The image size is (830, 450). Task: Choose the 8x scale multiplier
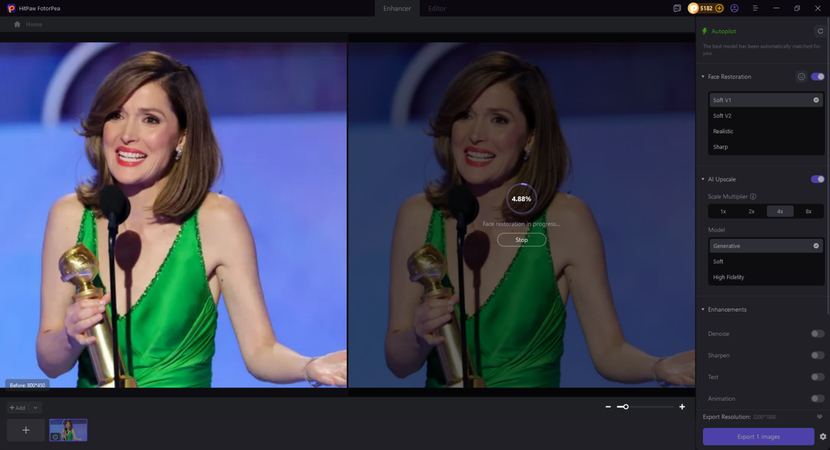[809, 211]
